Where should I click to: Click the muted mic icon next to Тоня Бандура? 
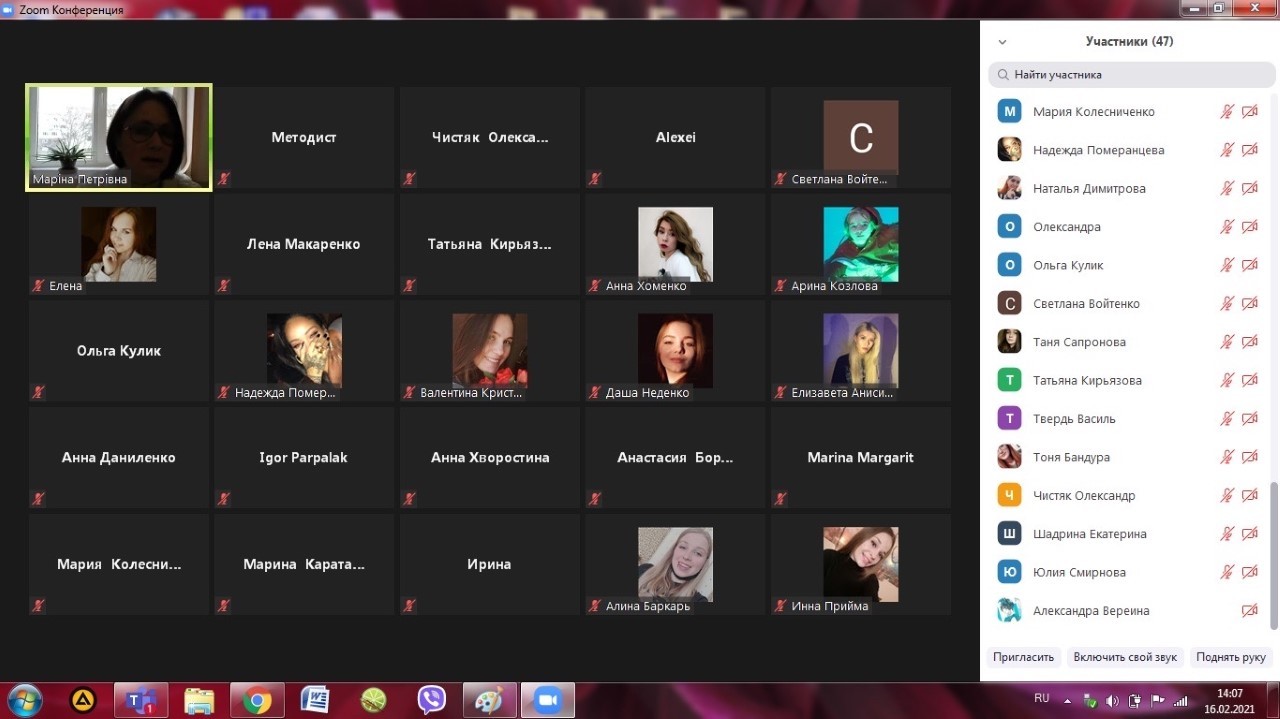[1227, 457]
